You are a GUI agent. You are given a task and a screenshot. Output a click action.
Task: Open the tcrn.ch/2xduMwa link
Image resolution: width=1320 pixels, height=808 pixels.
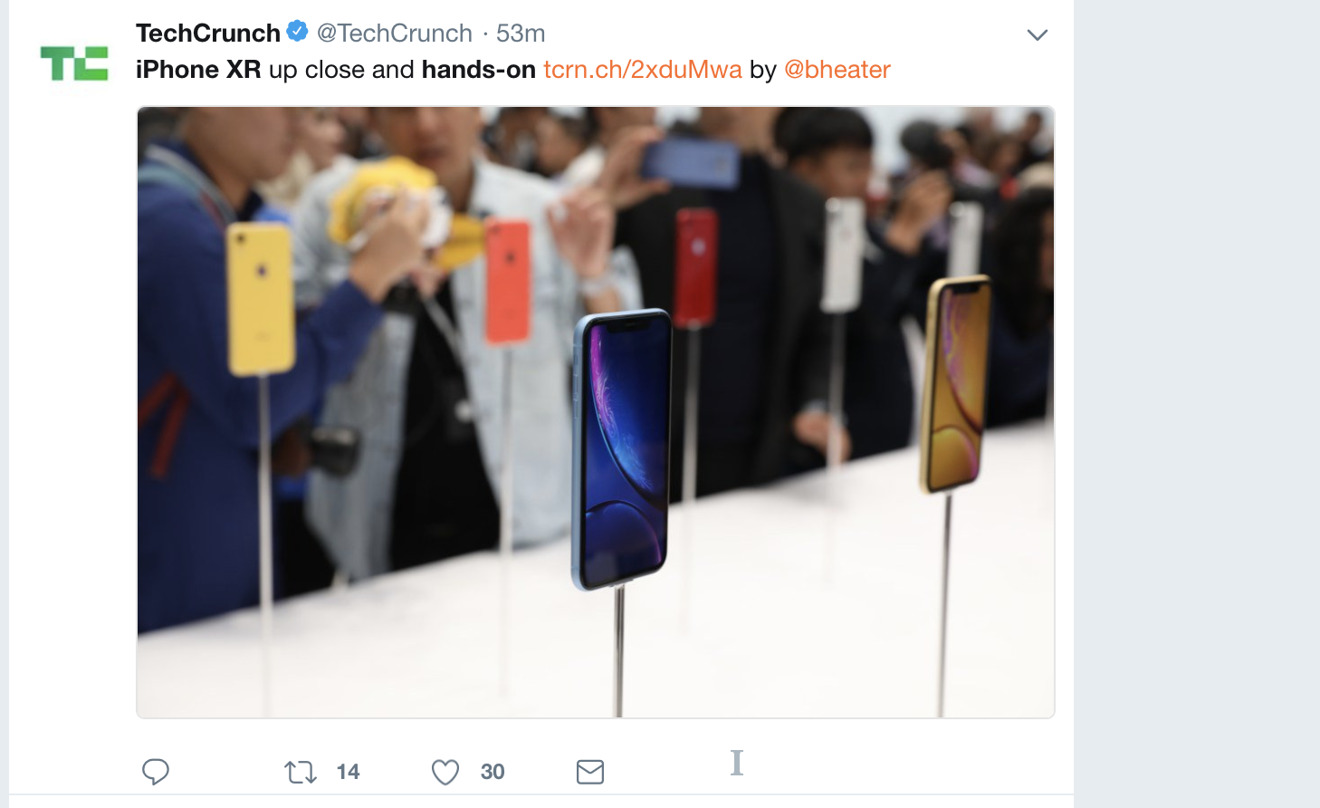coord(642,69)
